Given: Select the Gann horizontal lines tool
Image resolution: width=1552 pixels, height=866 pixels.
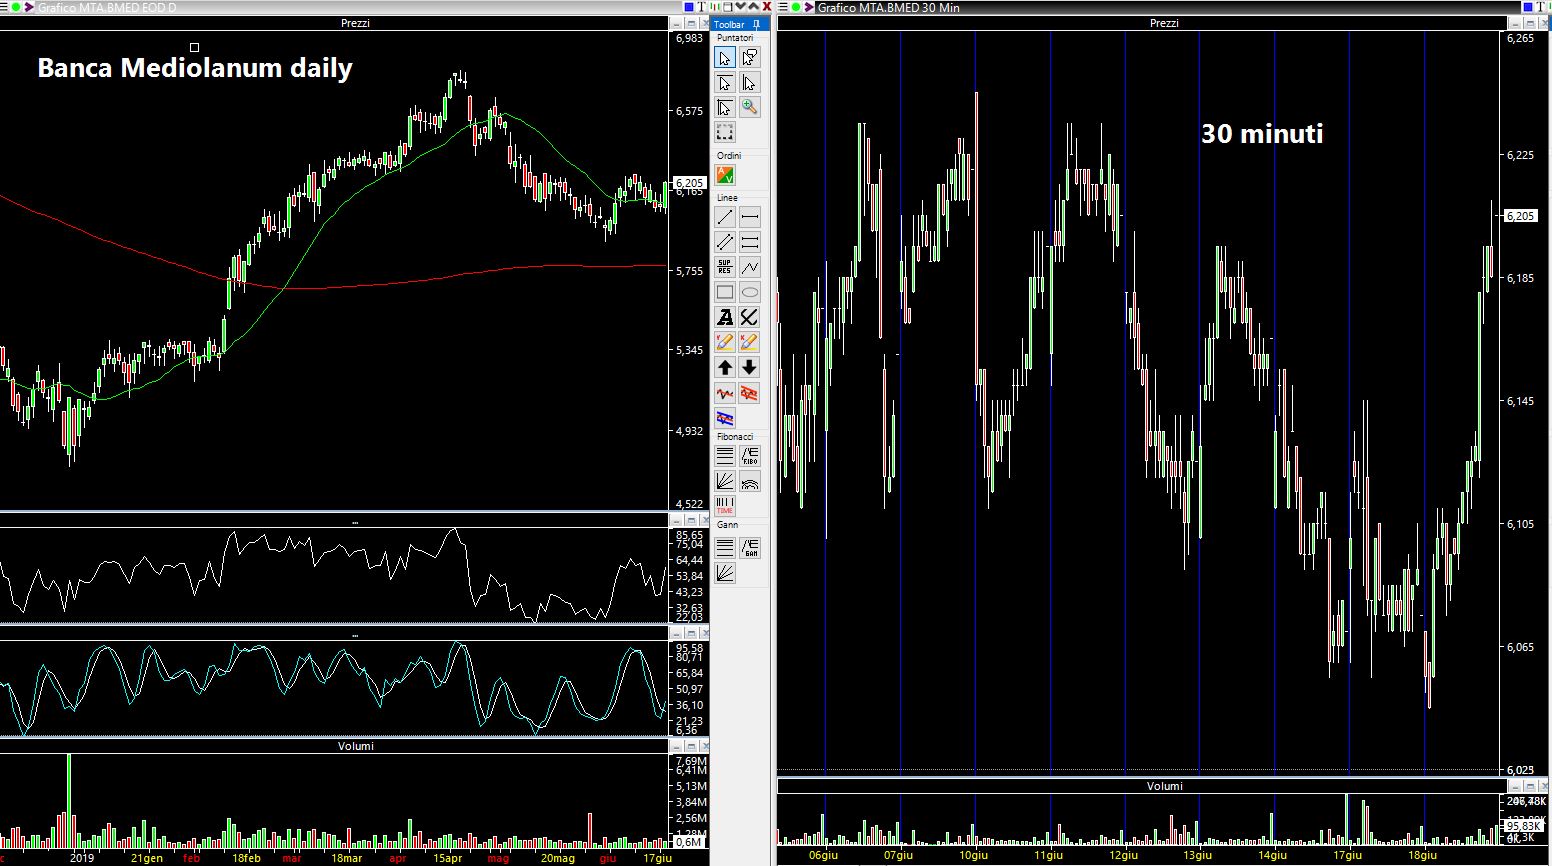Looking at the screenshot, I should point(725,548).
